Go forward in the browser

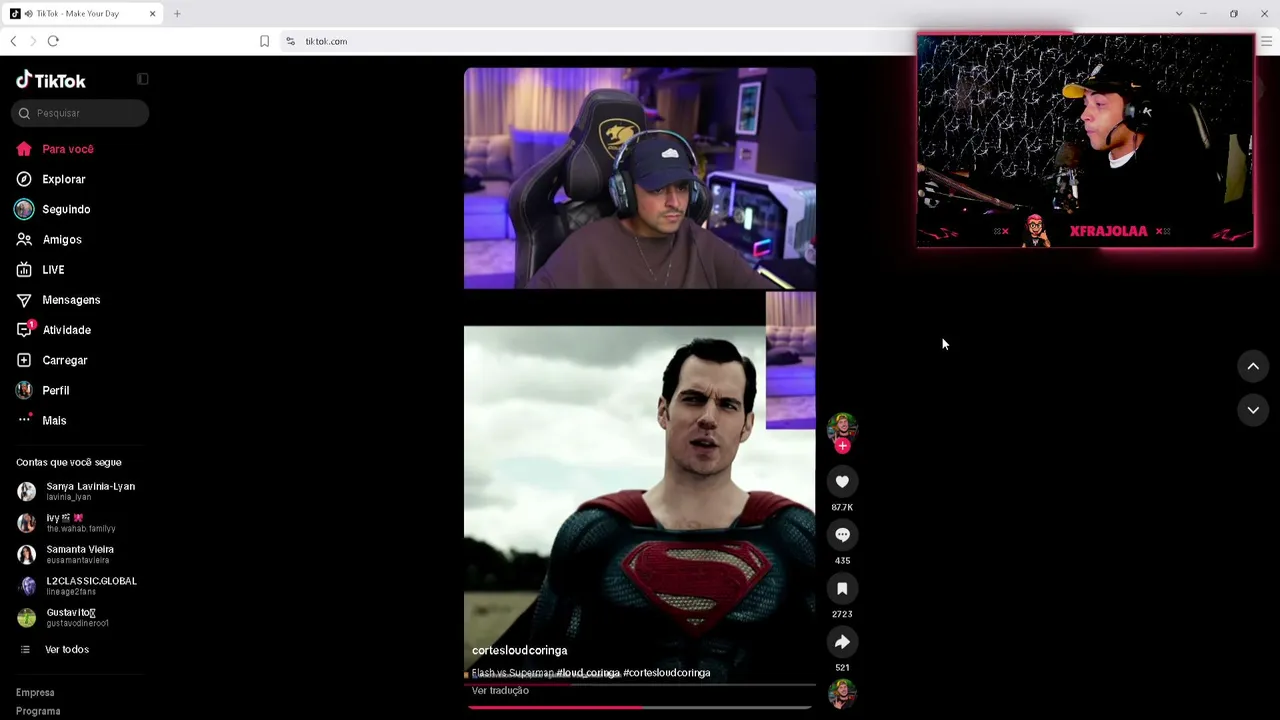click(33, 41)
